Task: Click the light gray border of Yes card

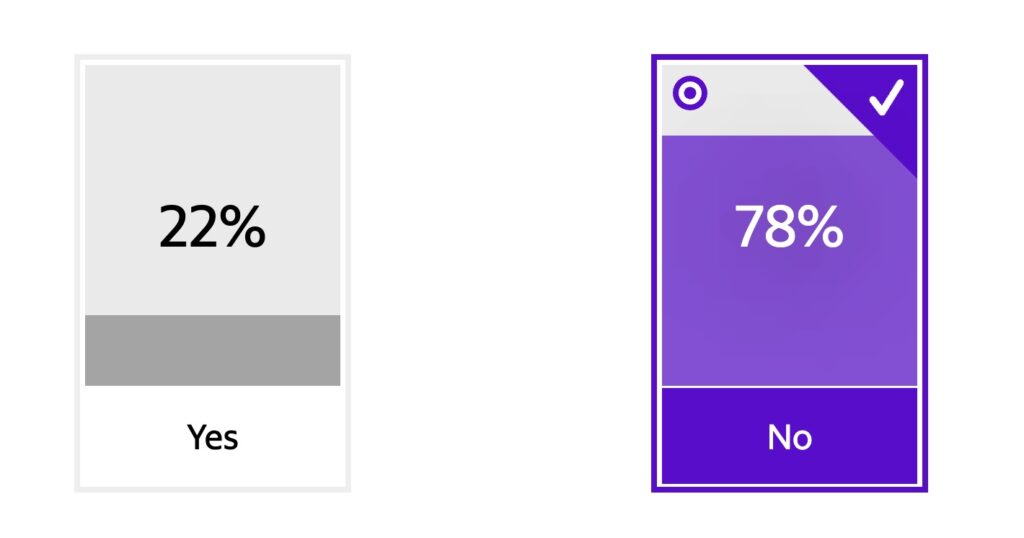Action: click(x=77, y=273)
